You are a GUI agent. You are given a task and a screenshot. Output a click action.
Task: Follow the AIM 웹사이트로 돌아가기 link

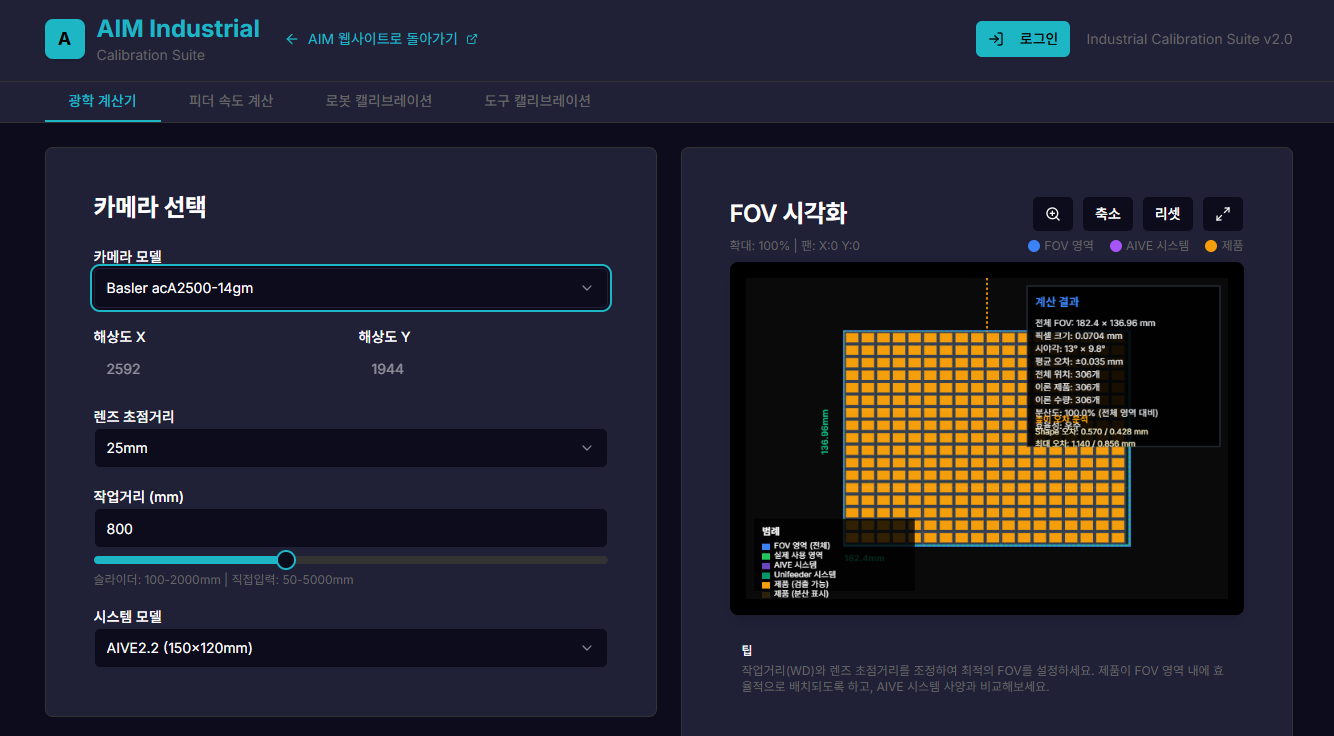click(x=380, y=39)
